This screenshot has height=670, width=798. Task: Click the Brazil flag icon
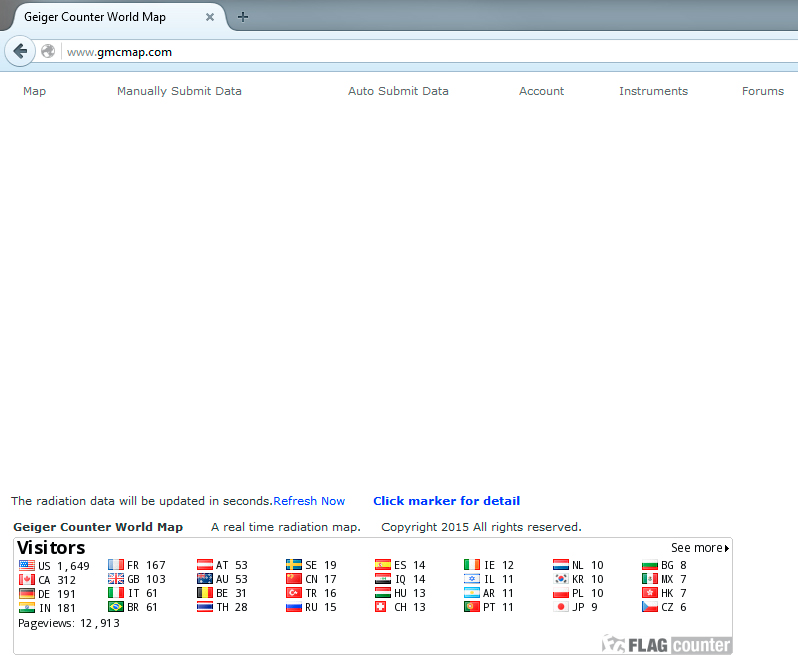[116, 607]
